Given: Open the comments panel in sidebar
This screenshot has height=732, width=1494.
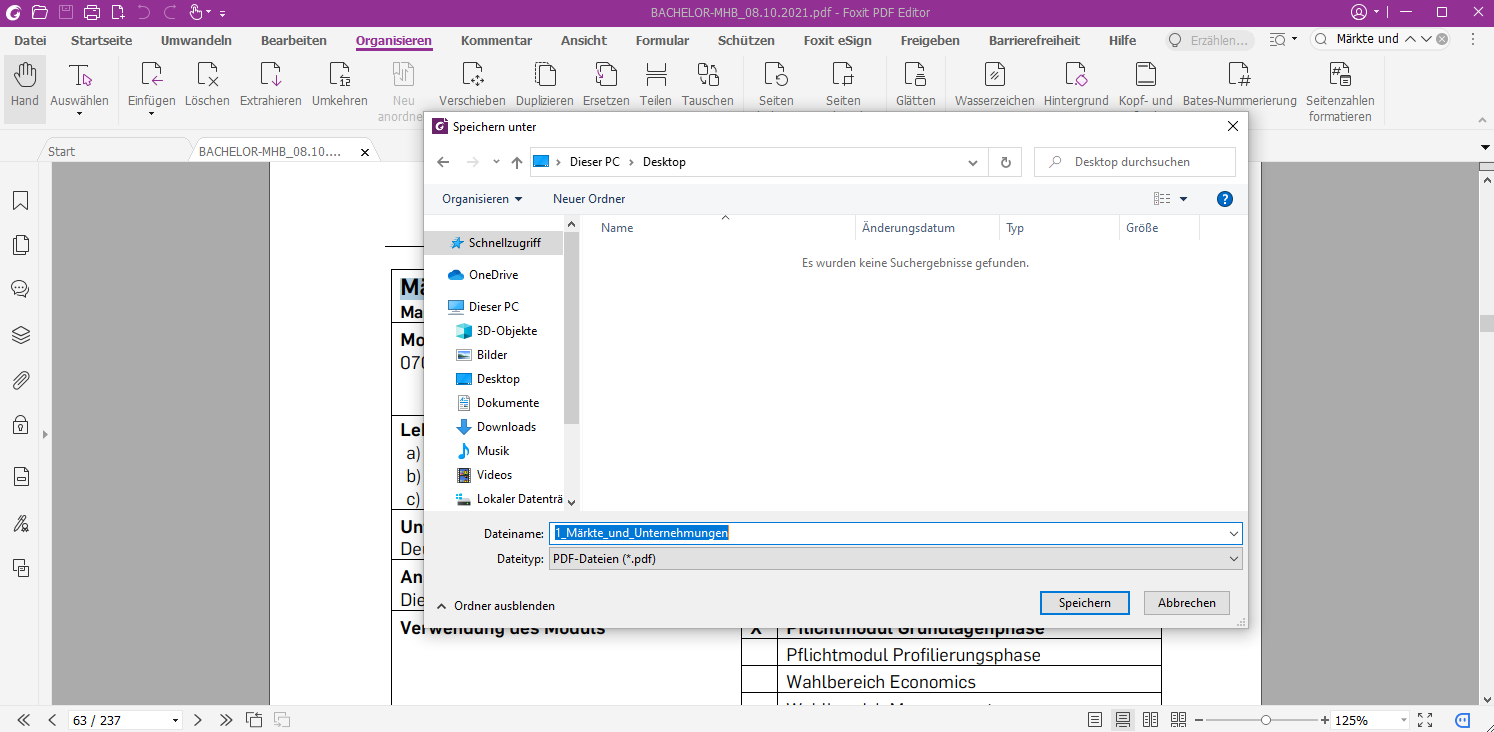Looking at the screenshot, I should (x=20, y=289).
